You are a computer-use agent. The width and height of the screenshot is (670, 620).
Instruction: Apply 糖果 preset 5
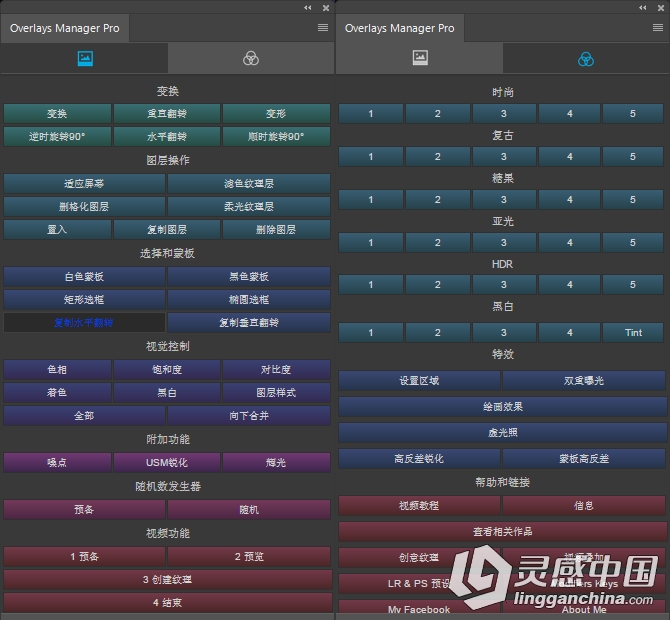click(x=633, y=200)
